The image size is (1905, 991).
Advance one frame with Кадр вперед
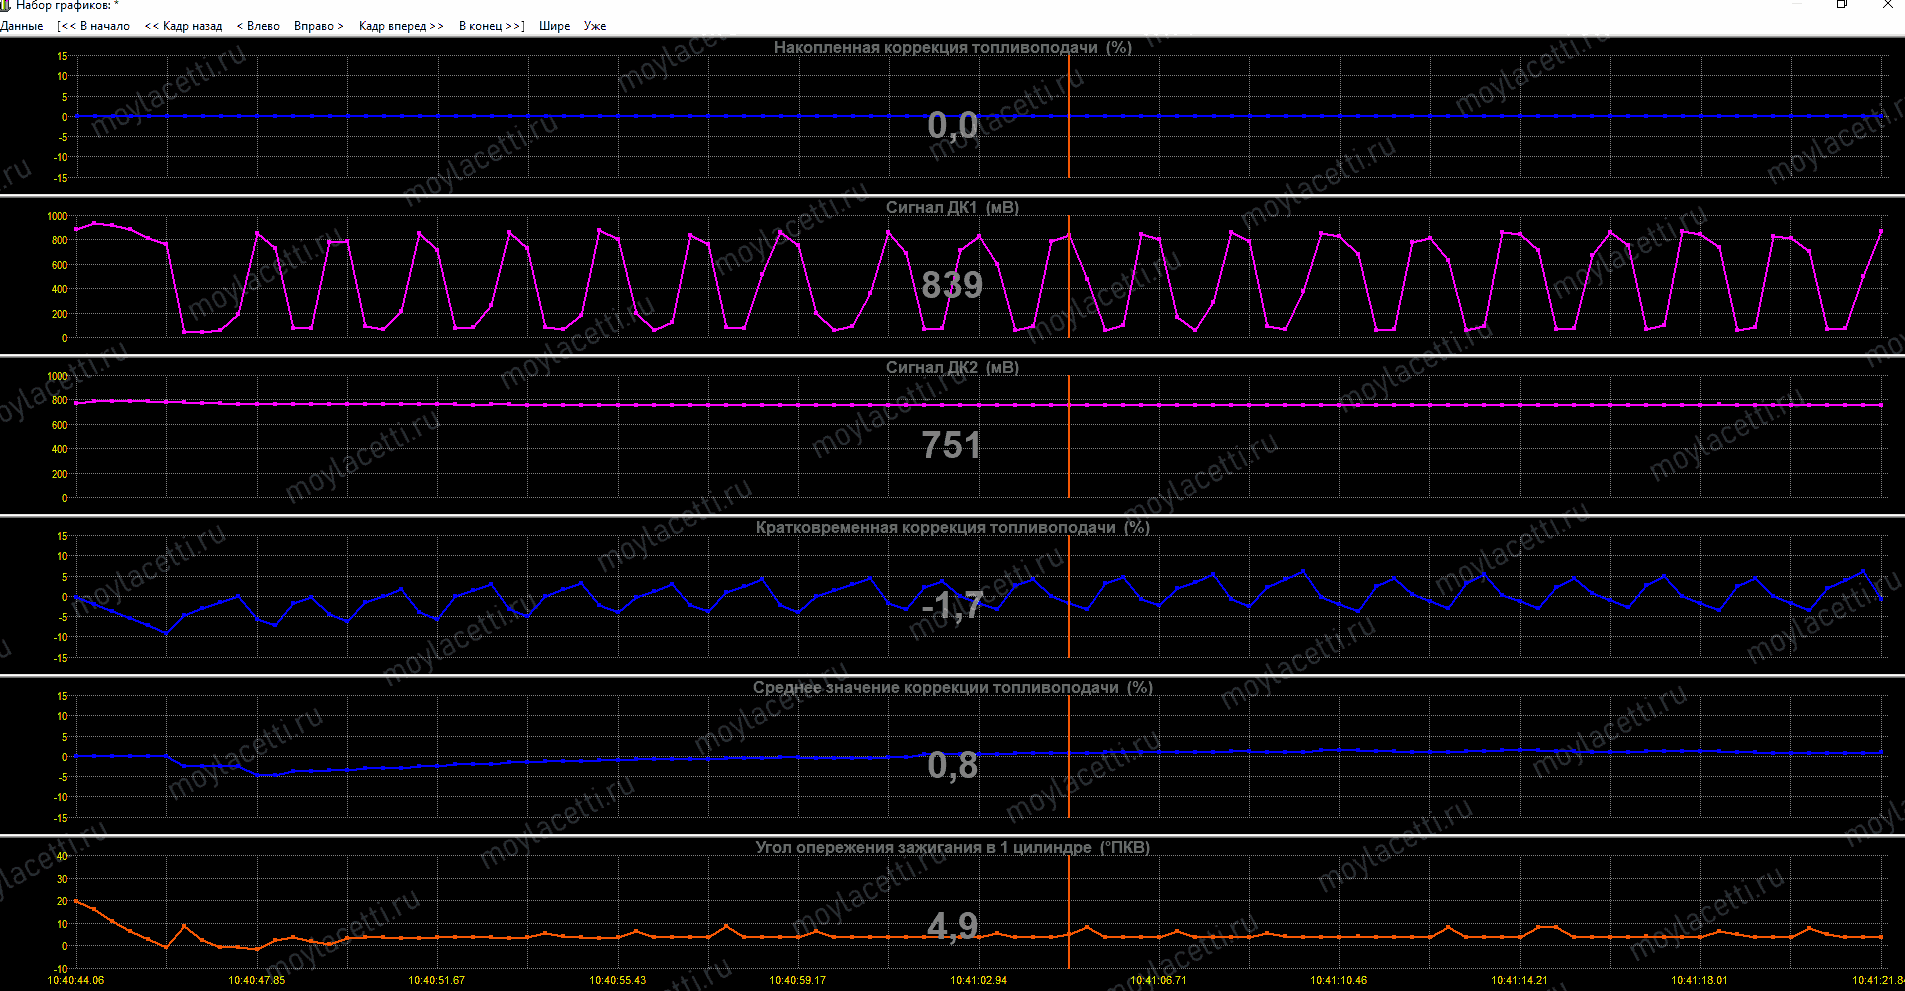(x=400, y=26)
